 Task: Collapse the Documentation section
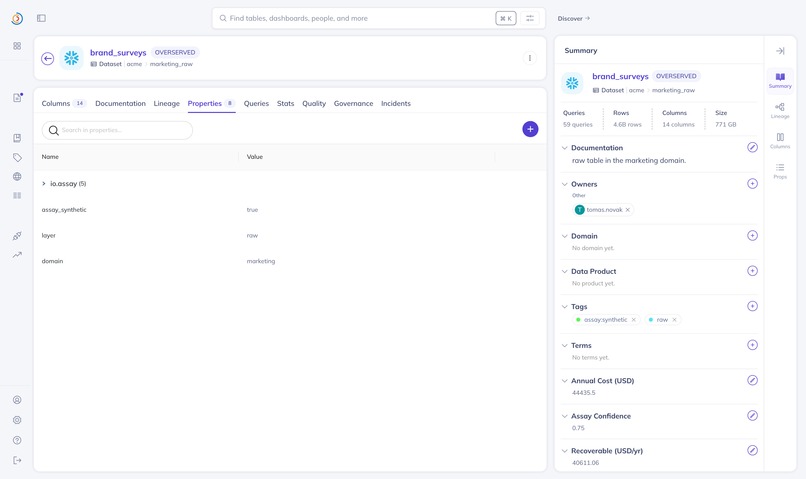(x=564, y=148)
